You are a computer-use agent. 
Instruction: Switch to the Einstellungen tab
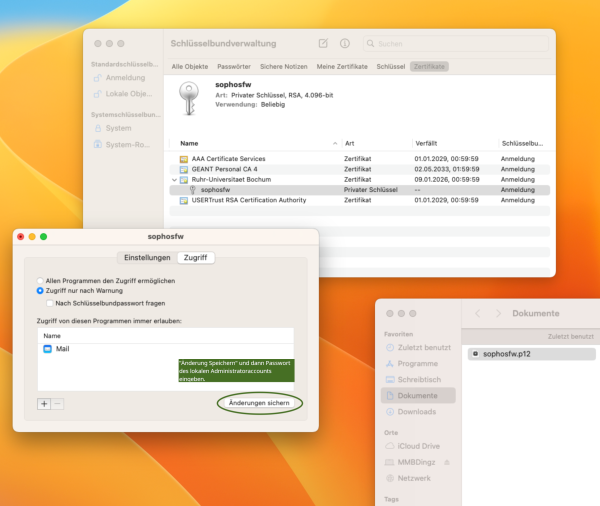coord(146,257)
